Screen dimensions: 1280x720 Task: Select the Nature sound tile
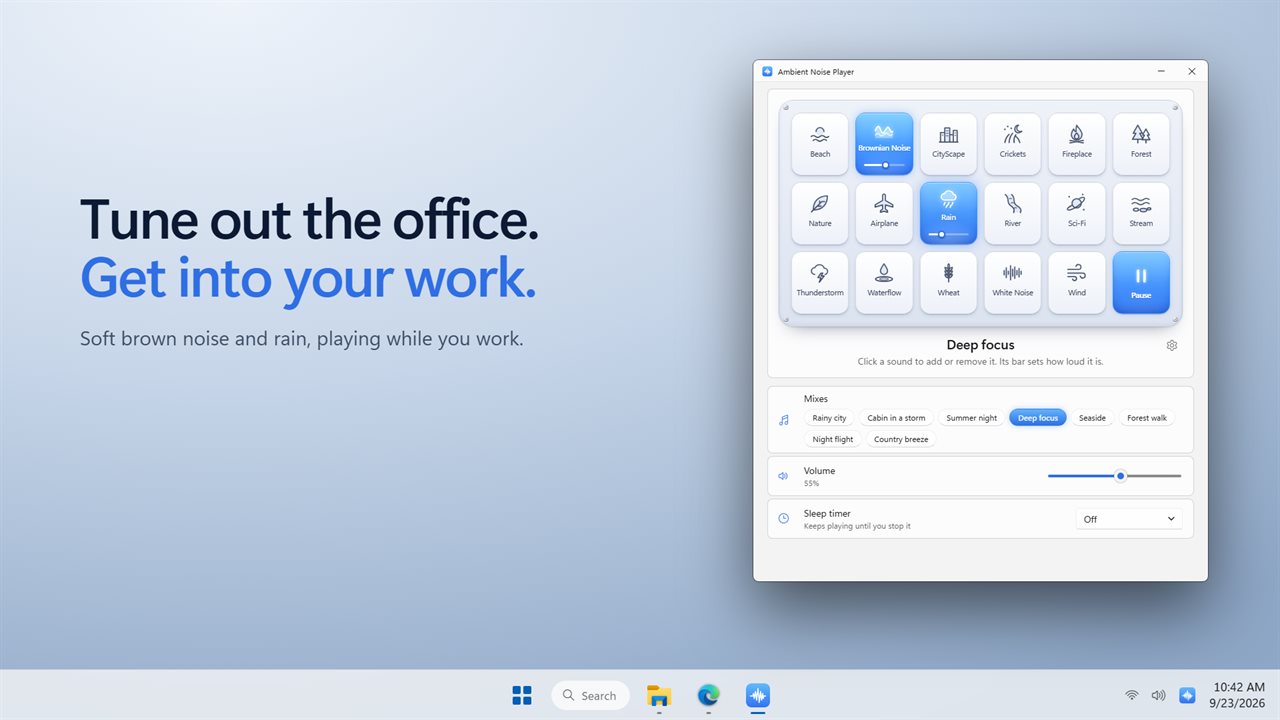[x=820, y=213]
